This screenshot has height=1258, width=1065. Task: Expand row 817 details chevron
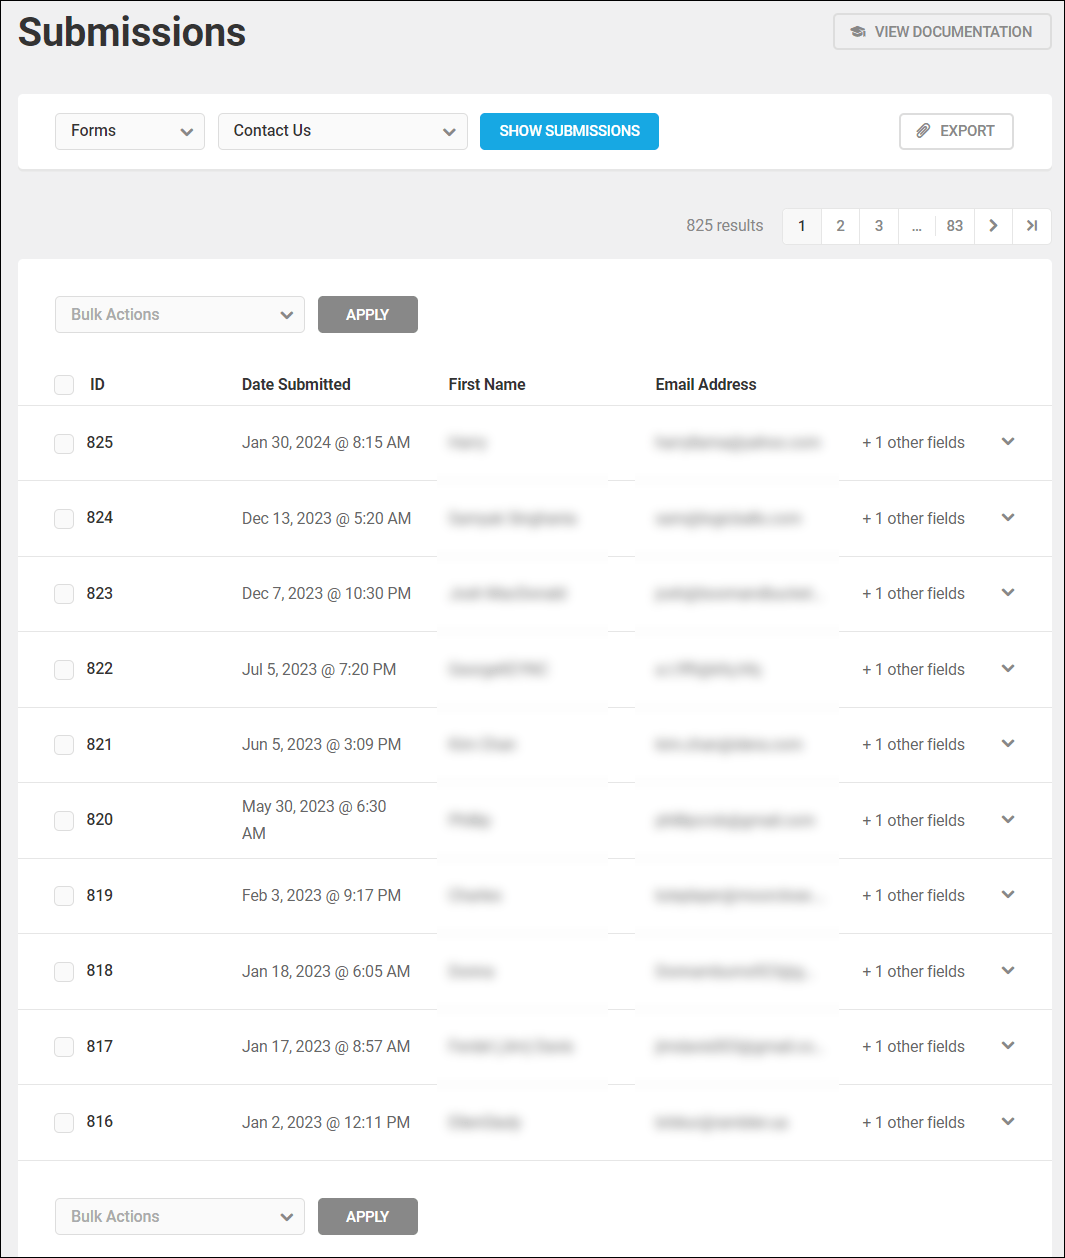coord(1008,1046)
